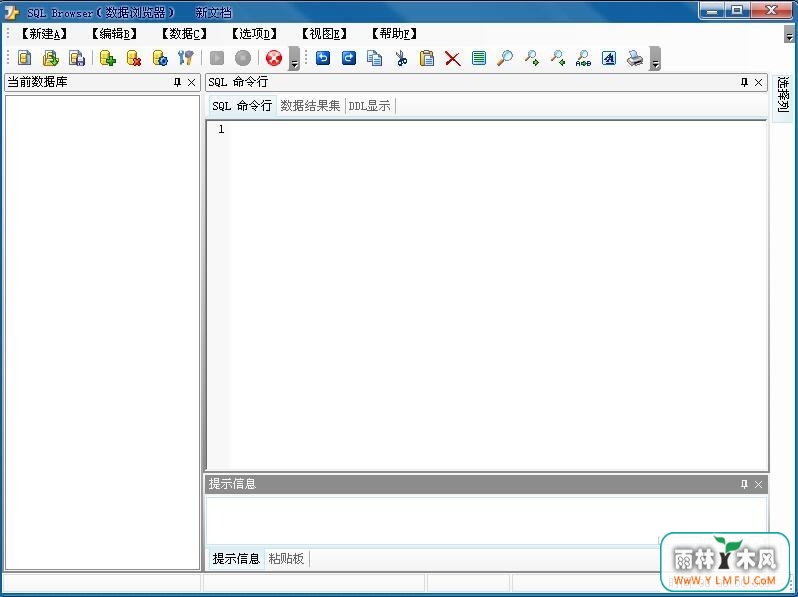Image resolution: width=798 pixels, height=597 pixels.
Task: Click the find previous icon
Action: tap(558, 58)
